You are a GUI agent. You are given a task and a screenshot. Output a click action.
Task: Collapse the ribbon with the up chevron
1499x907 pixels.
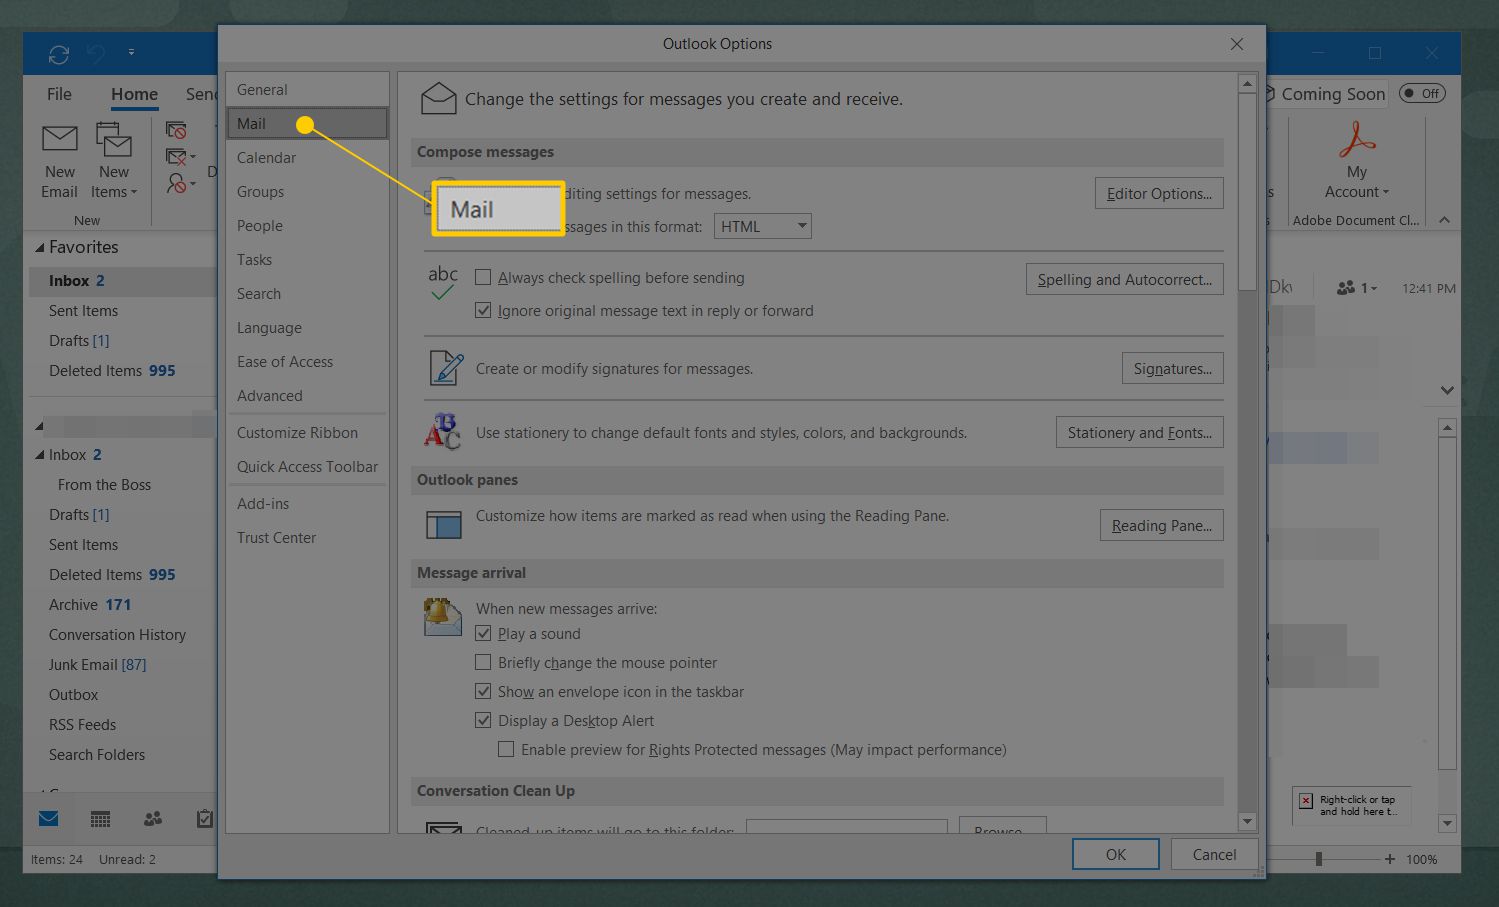coord(1444,220)
